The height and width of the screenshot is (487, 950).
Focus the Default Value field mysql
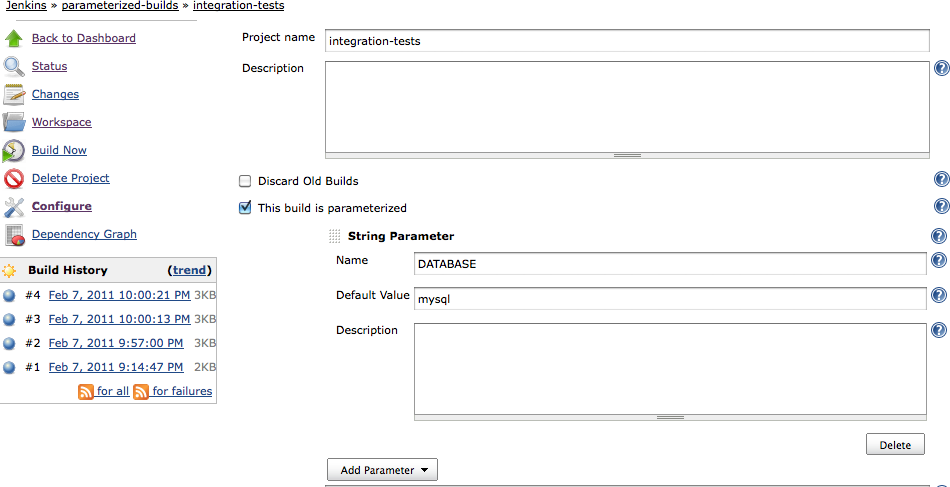[x=670, y=299]
